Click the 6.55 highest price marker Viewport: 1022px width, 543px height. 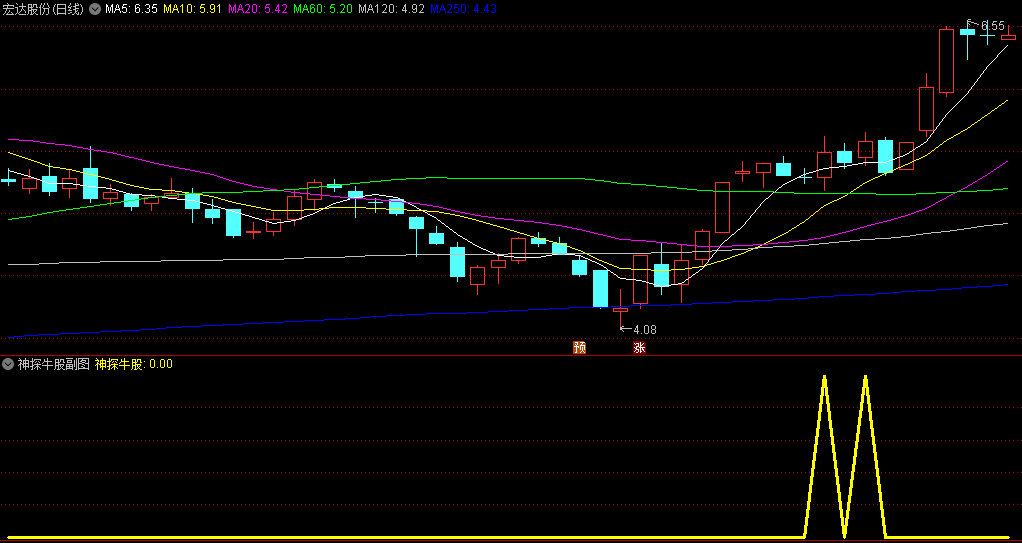(x=987, y=25)
